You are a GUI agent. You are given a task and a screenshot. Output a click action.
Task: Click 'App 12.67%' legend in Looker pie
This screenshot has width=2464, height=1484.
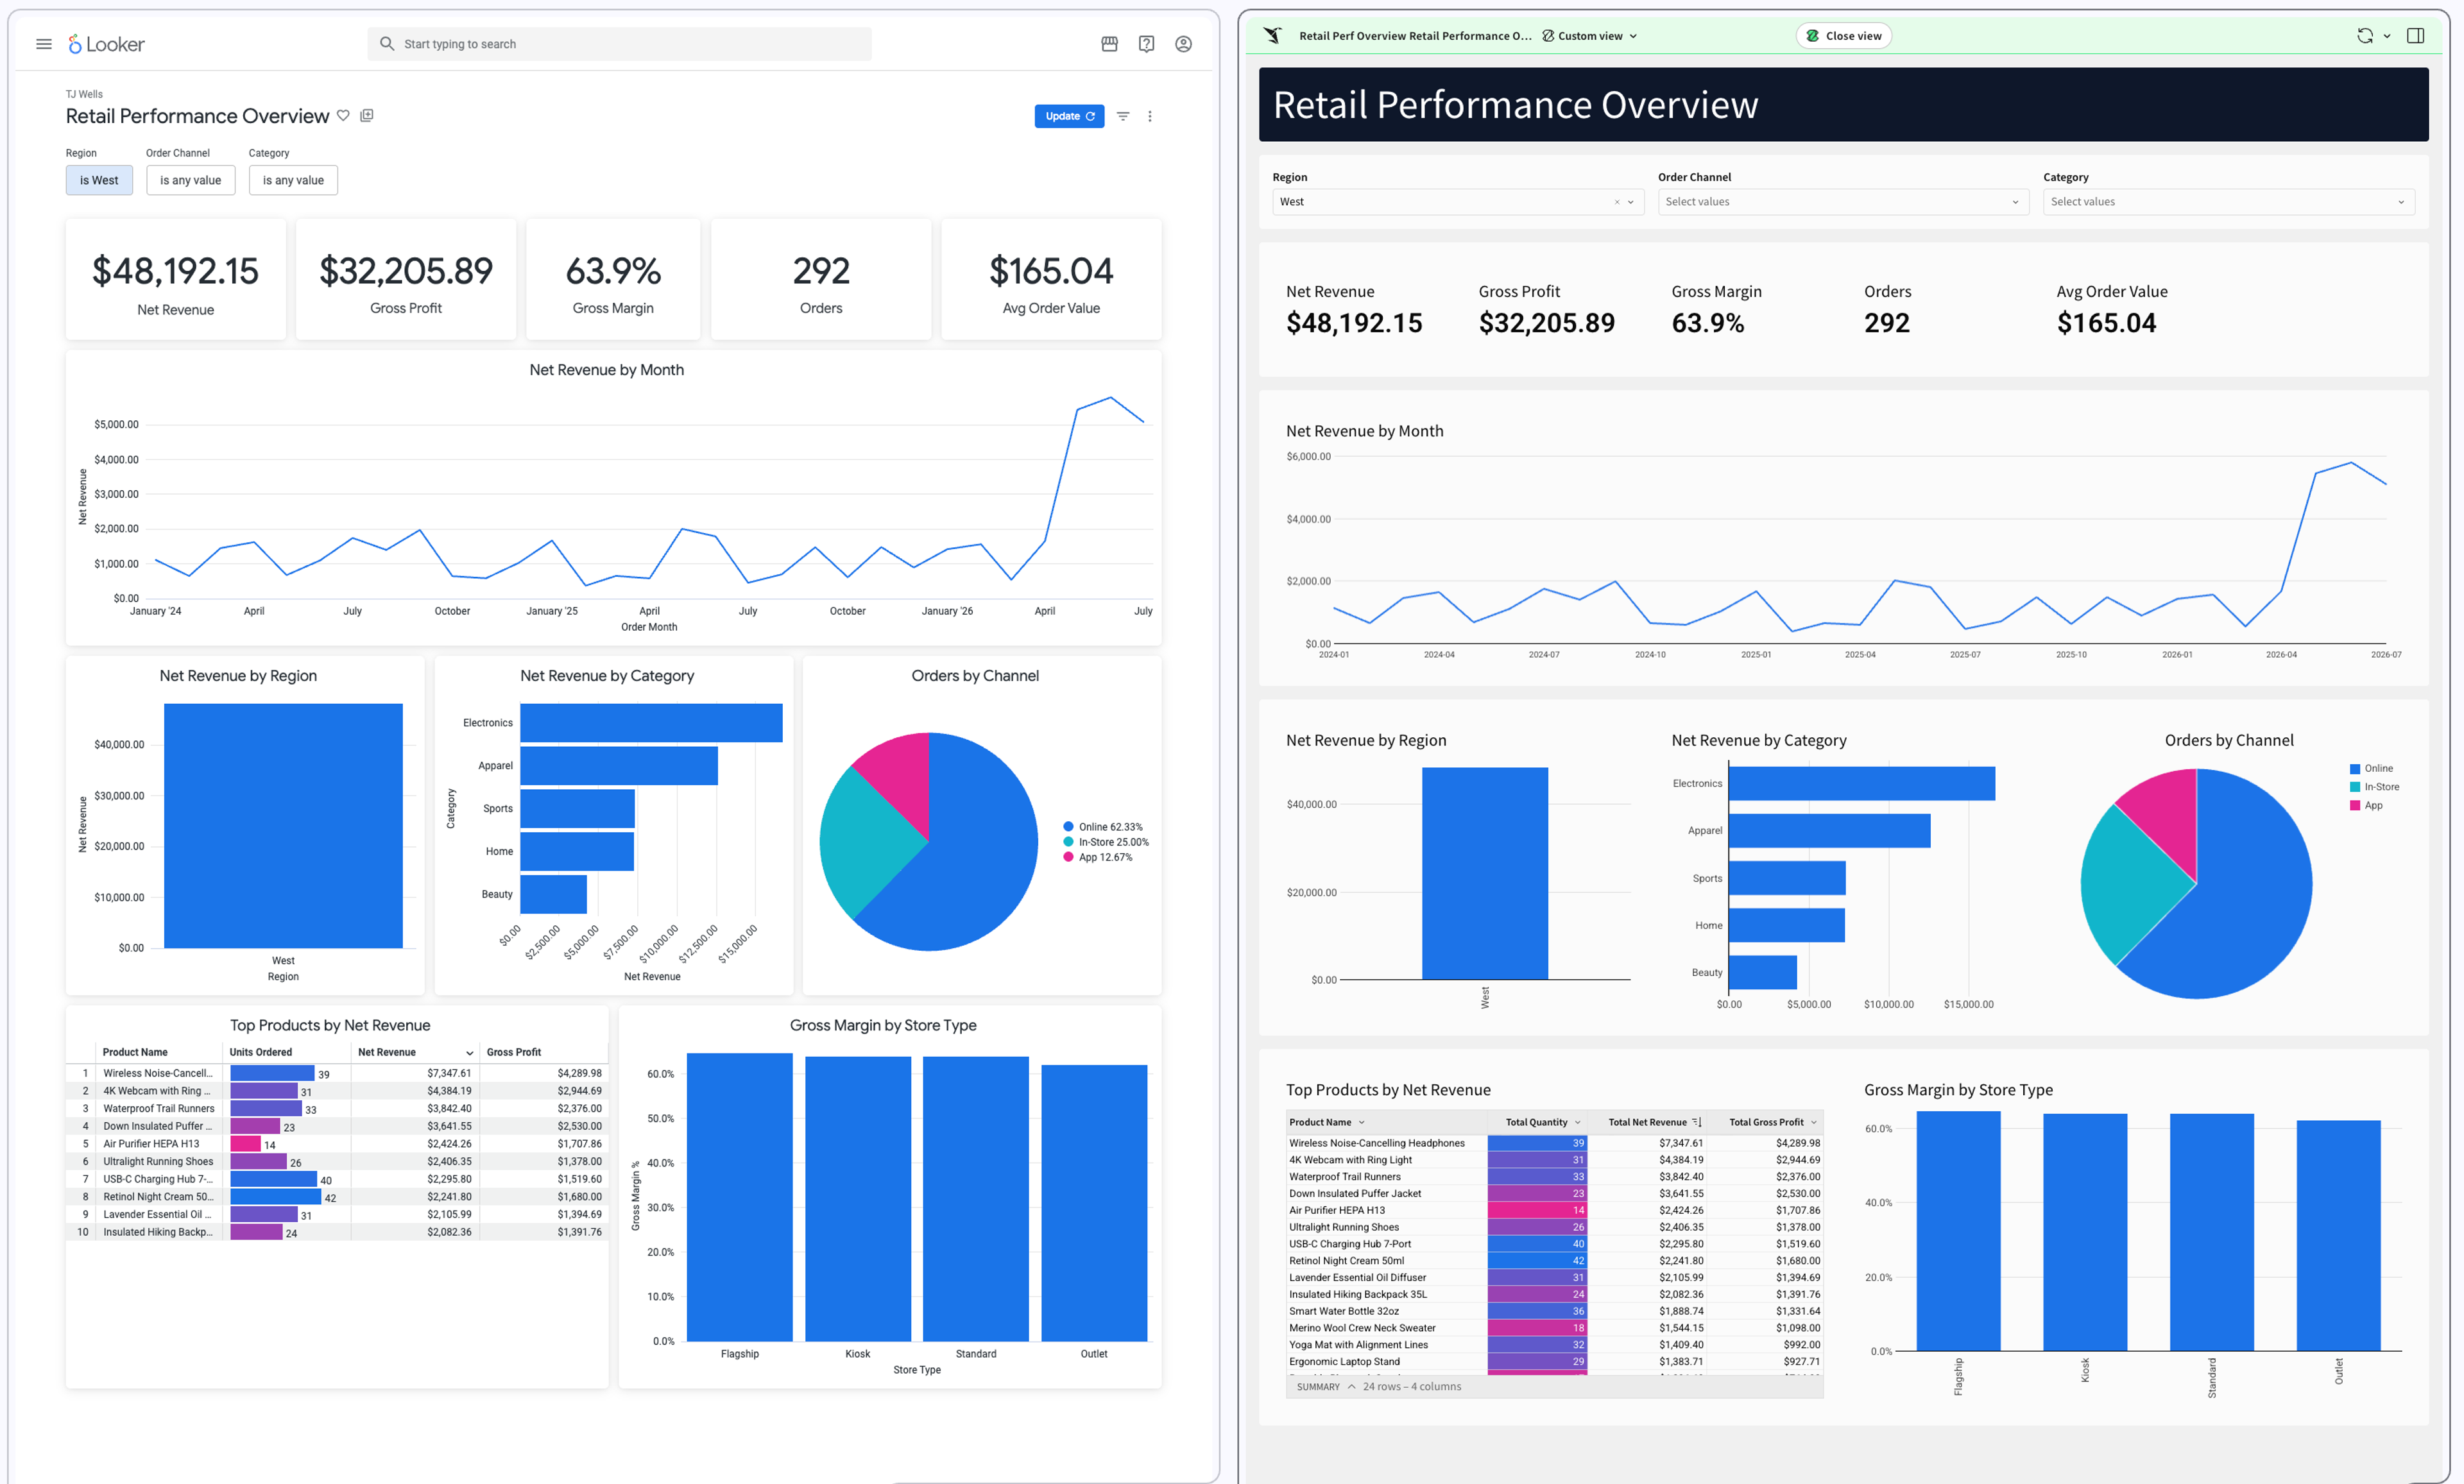click(1098, 857)
